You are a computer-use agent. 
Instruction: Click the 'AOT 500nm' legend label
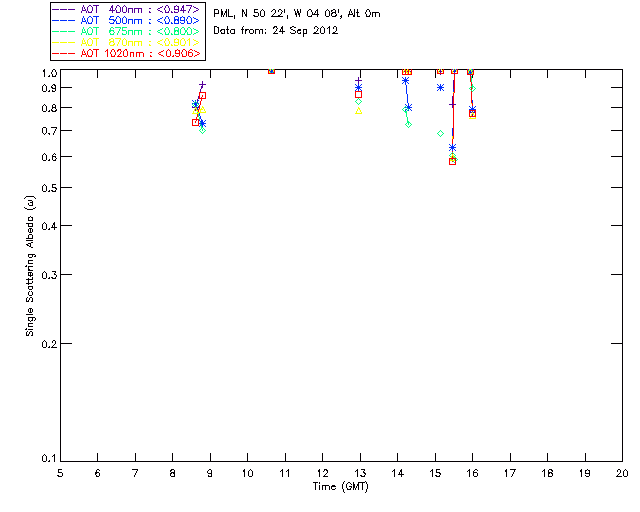click(x=111, y=20)
